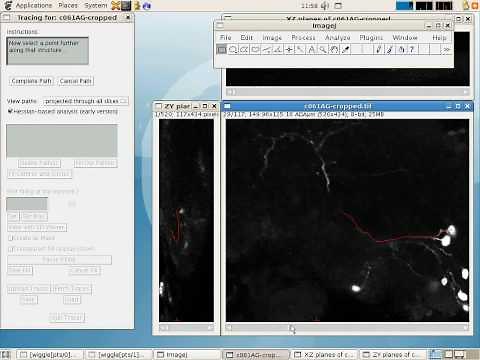This screenshot has height=360, width=480.
Task: Select the Wand tracing tool
Action: (x=301, y=50)
